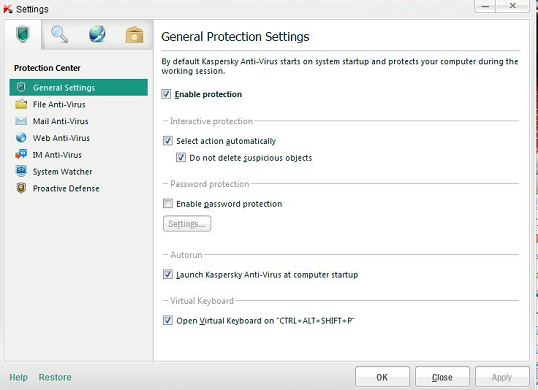The image size is (538, 390).
Task: Click the General Protection Settings heading
Action: [235, 36]
